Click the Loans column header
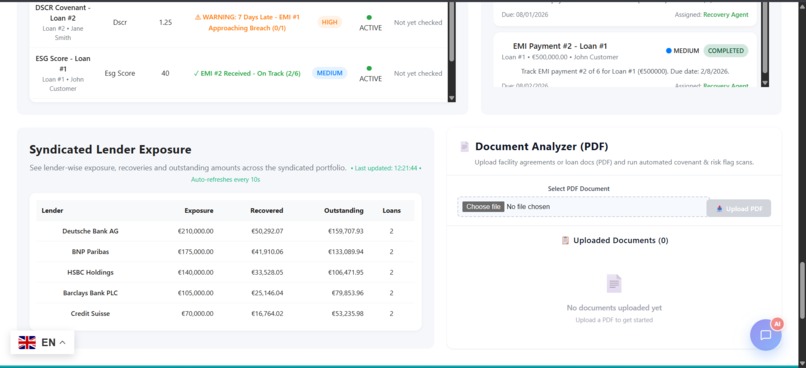The image size is (806, 368). coord(392,211)
